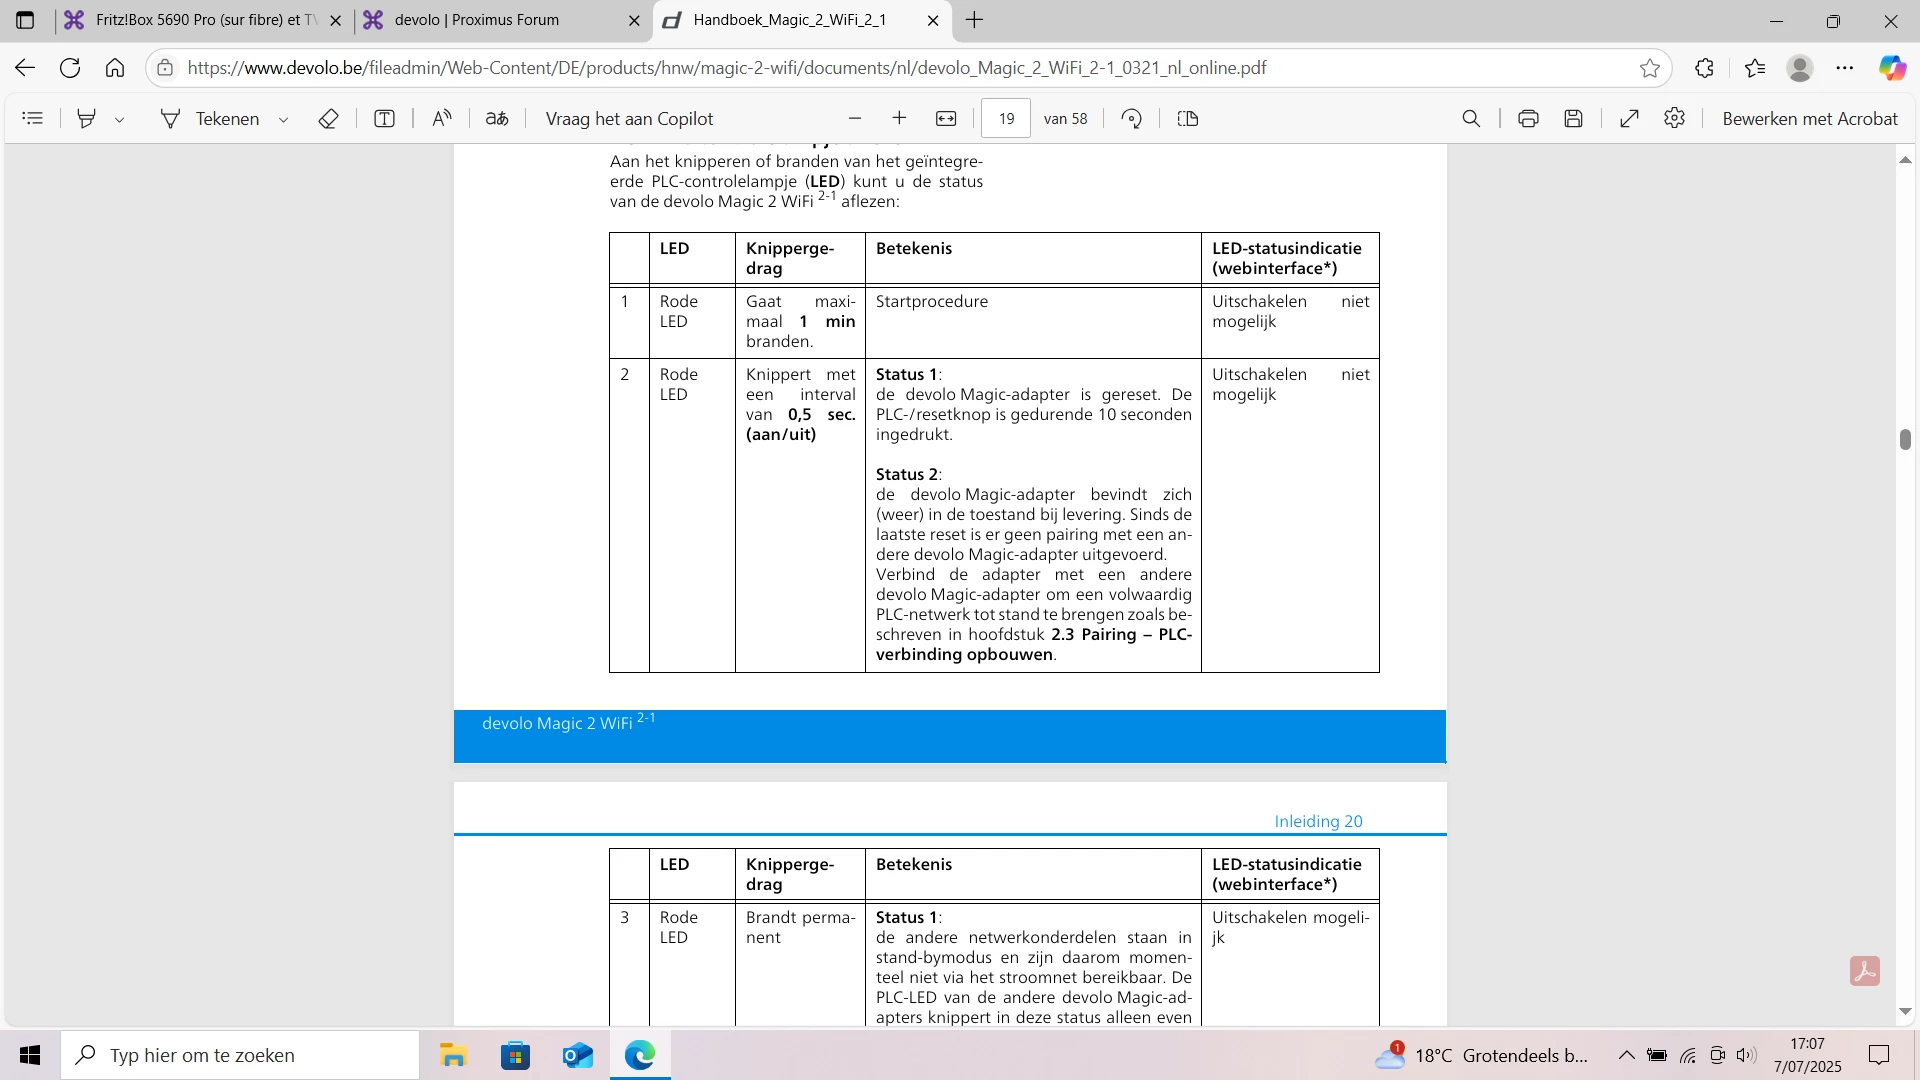Fit PDF page to width
Viewport: 1920px width, 1080px height.
click(946, 118)
